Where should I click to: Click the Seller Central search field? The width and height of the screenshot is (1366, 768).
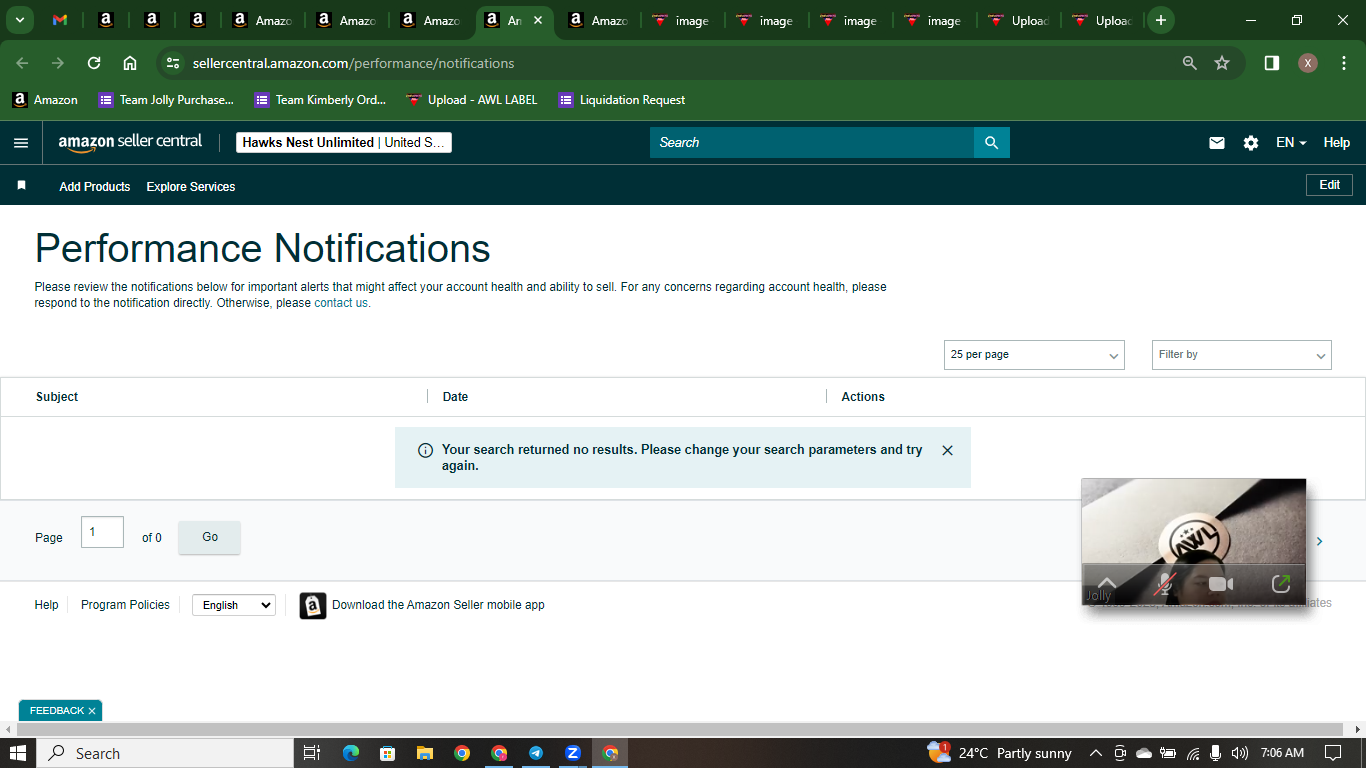(x=812, y=143)
